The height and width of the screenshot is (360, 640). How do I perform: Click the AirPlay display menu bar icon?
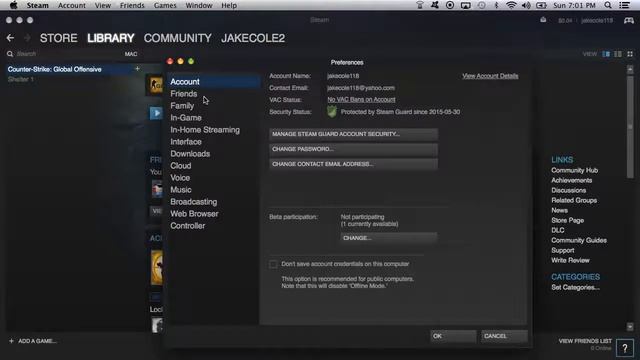tap(465, 5)
